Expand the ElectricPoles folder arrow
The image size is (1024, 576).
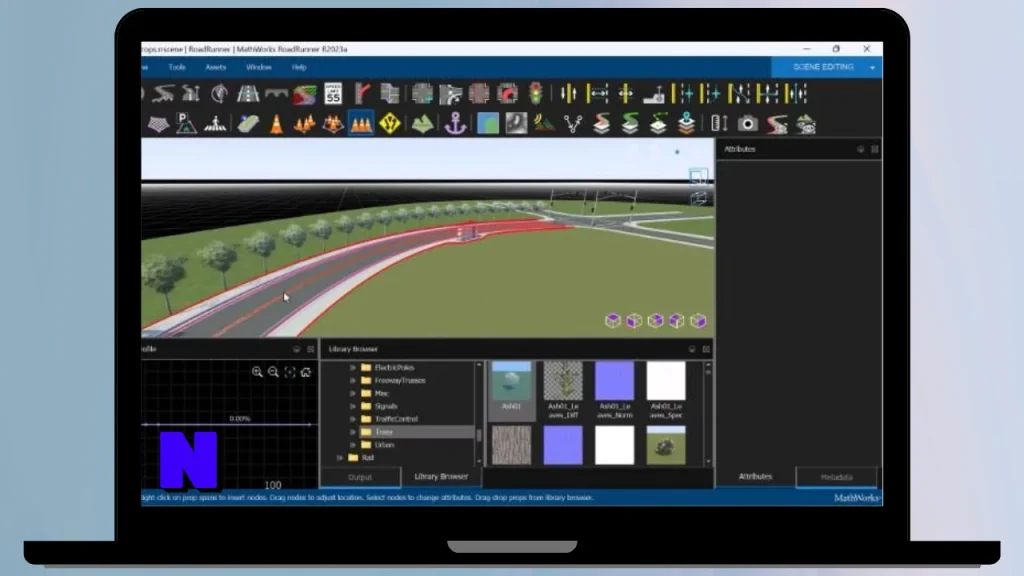[353, 368]
